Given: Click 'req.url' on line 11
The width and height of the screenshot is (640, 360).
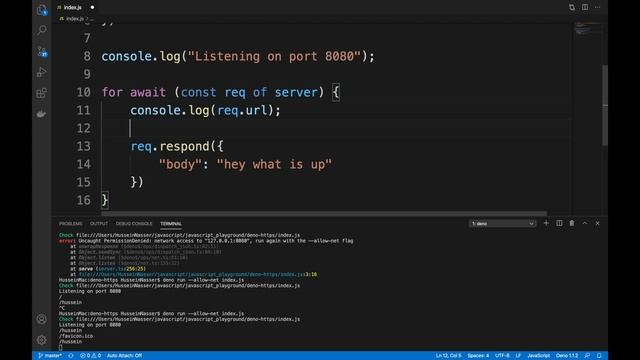Looking at the screenshot, I should pyautogui.click(x=242, y=110).
